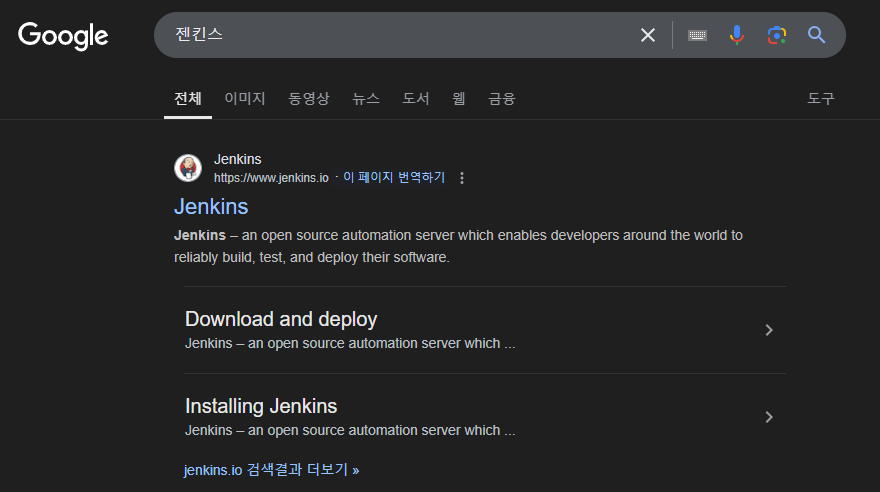
Task: Select the 전체 tab
Action: 187,99
